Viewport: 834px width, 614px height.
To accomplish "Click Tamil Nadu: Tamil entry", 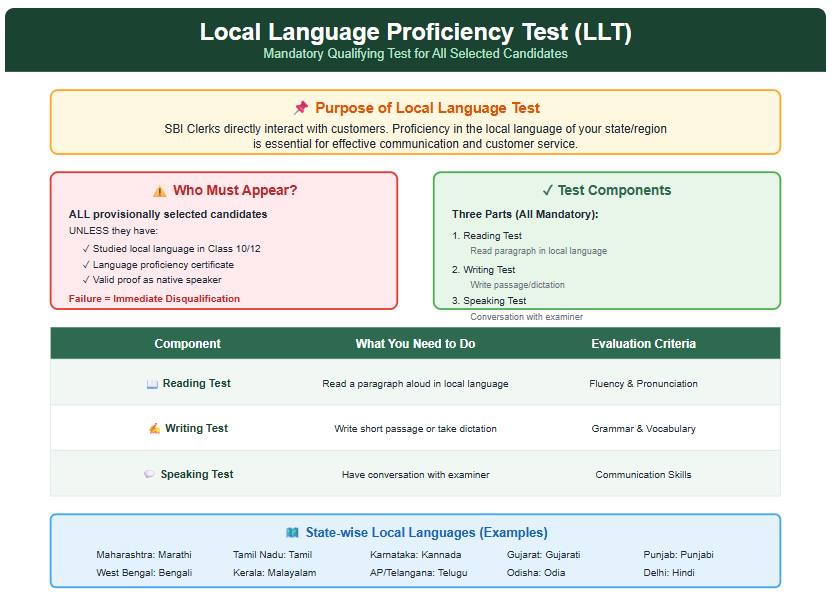I will click(x=272, y=555).
